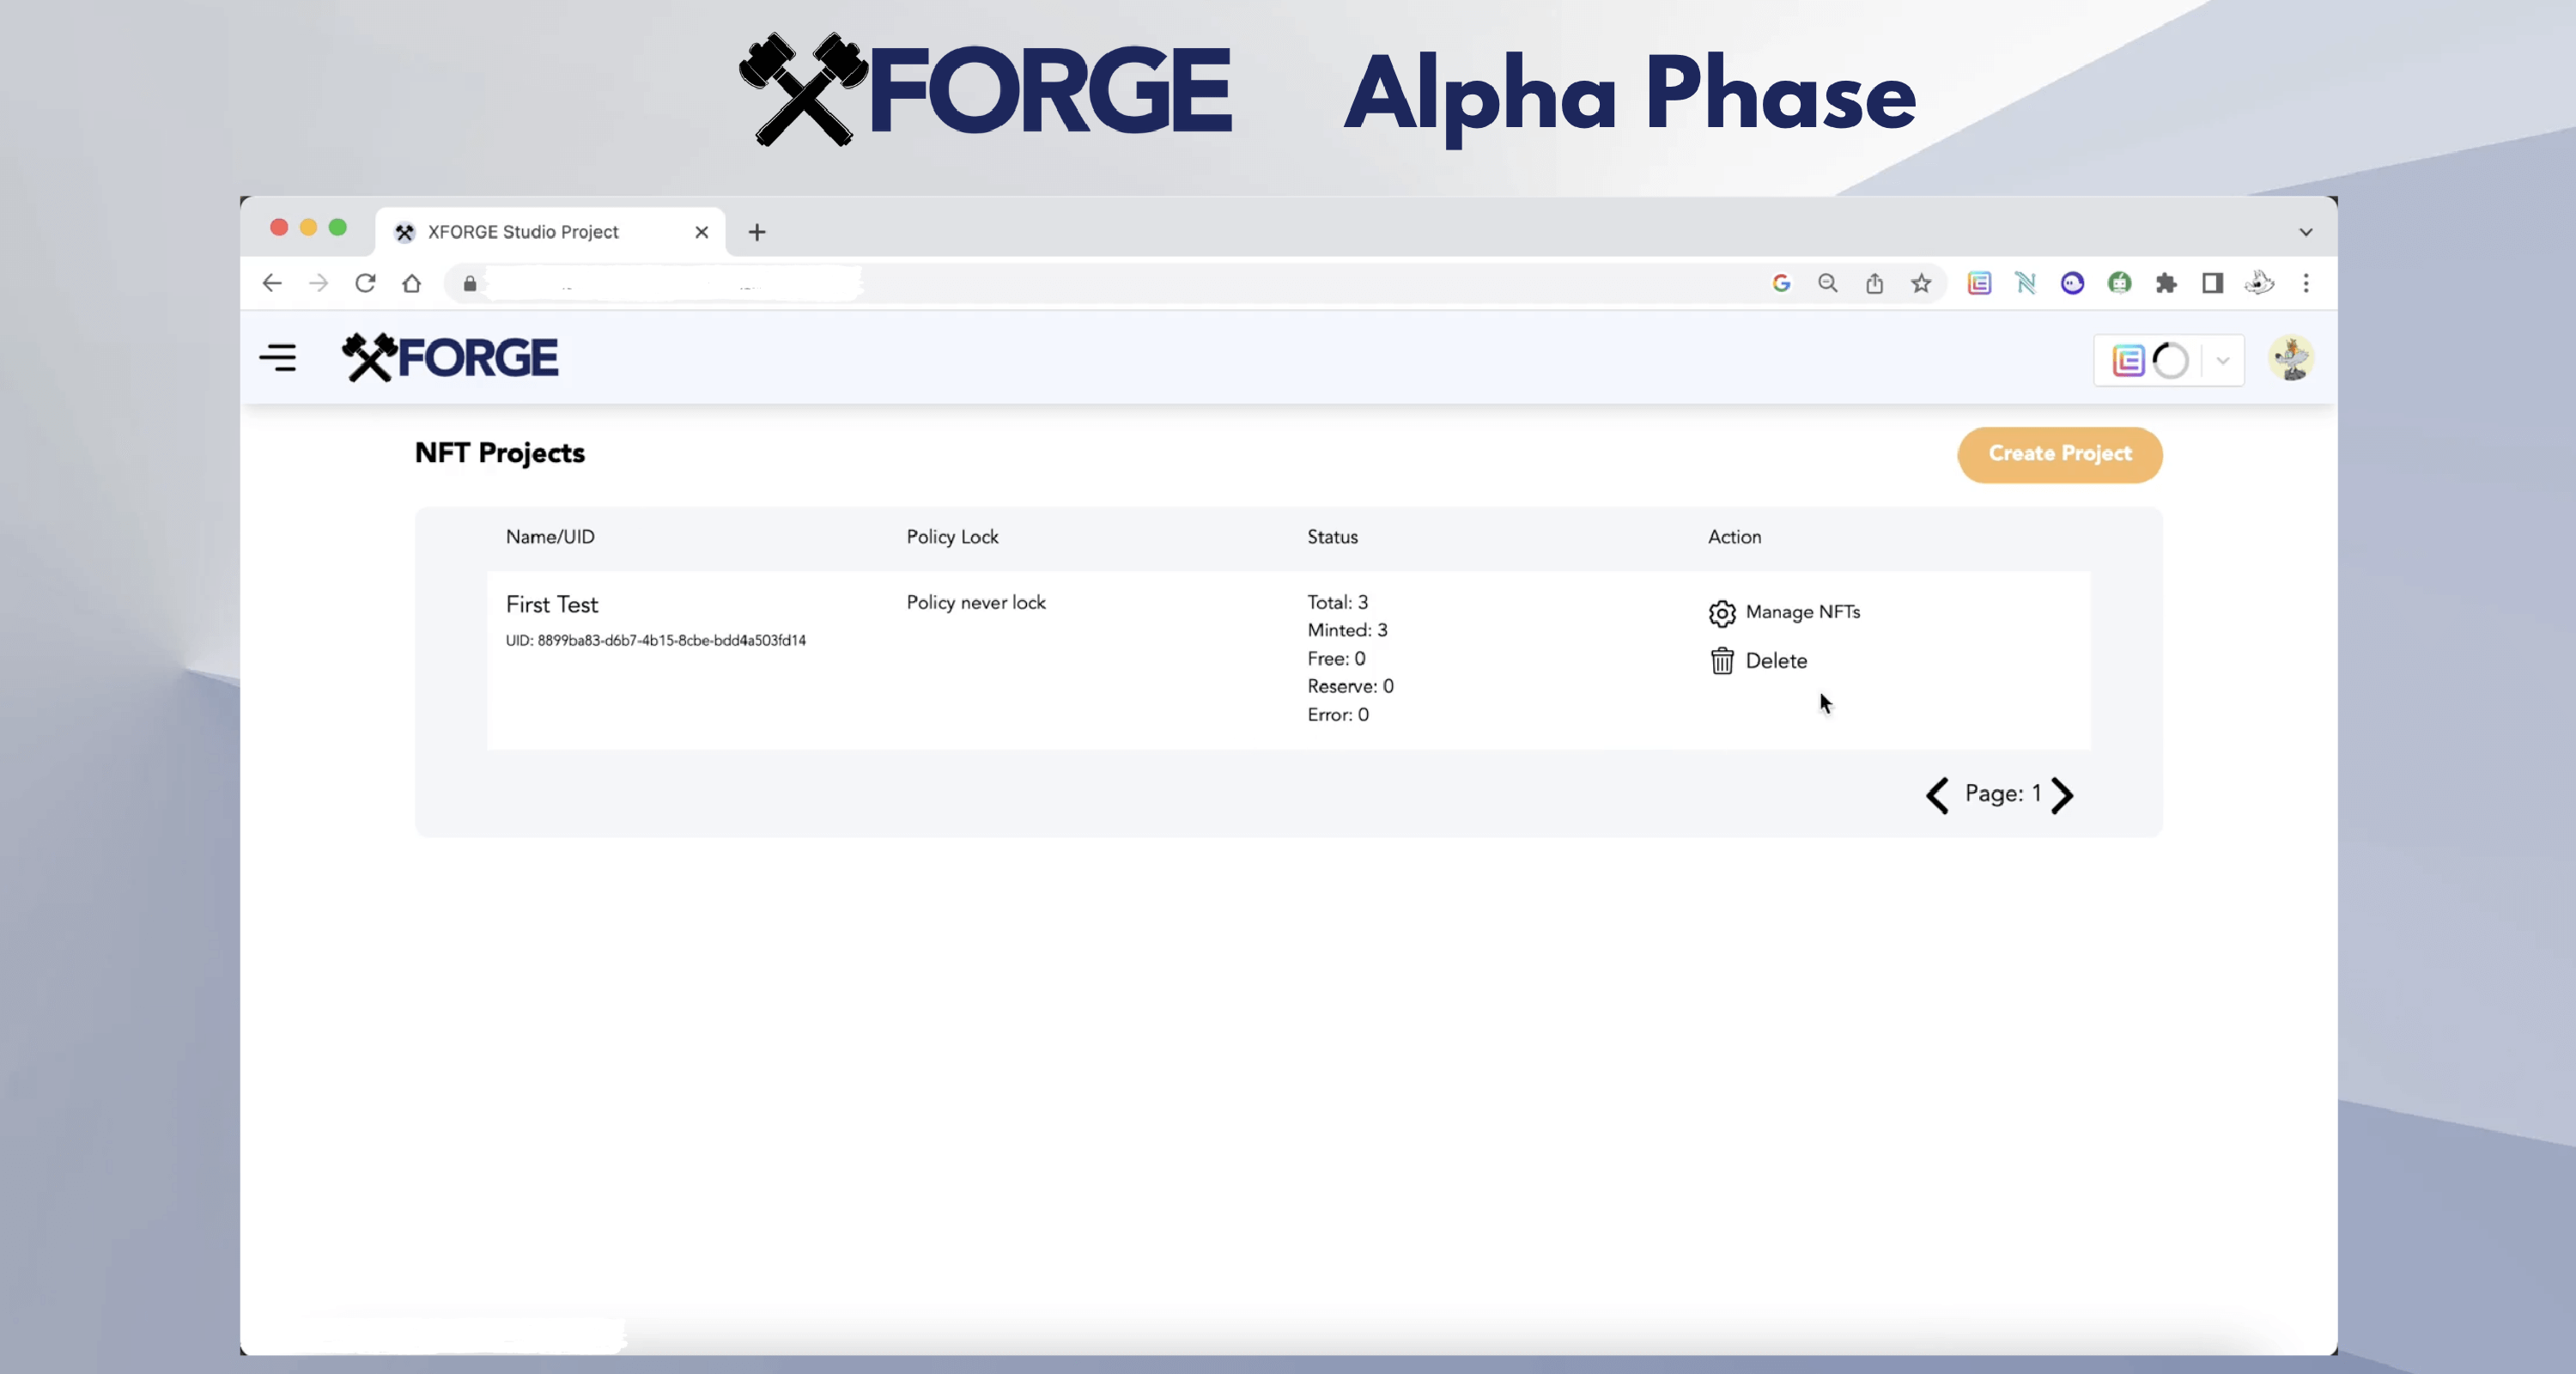Click the XFORGE logo in the header
2576x1374 pixels.
[x=450, y=358]
